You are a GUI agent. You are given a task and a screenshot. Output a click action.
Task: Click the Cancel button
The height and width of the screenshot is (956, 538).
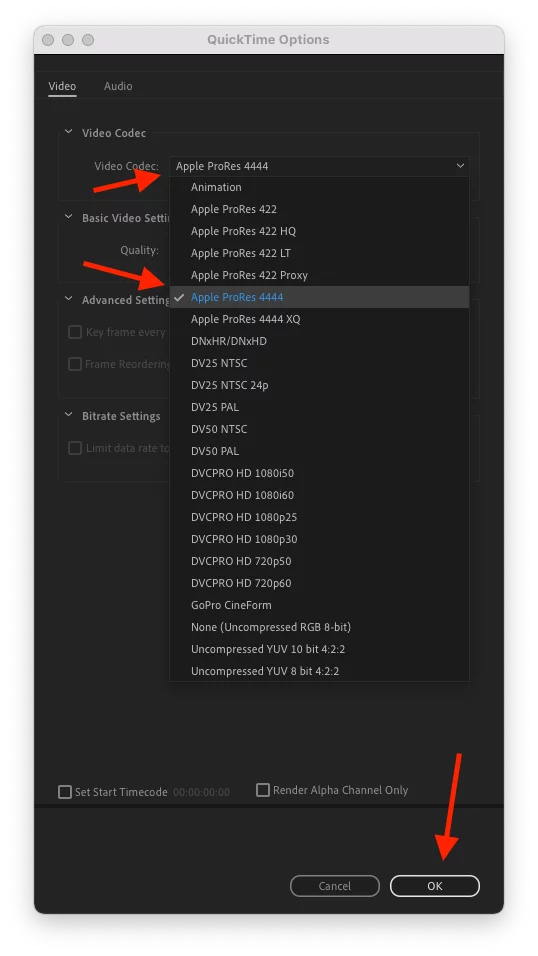335,886
